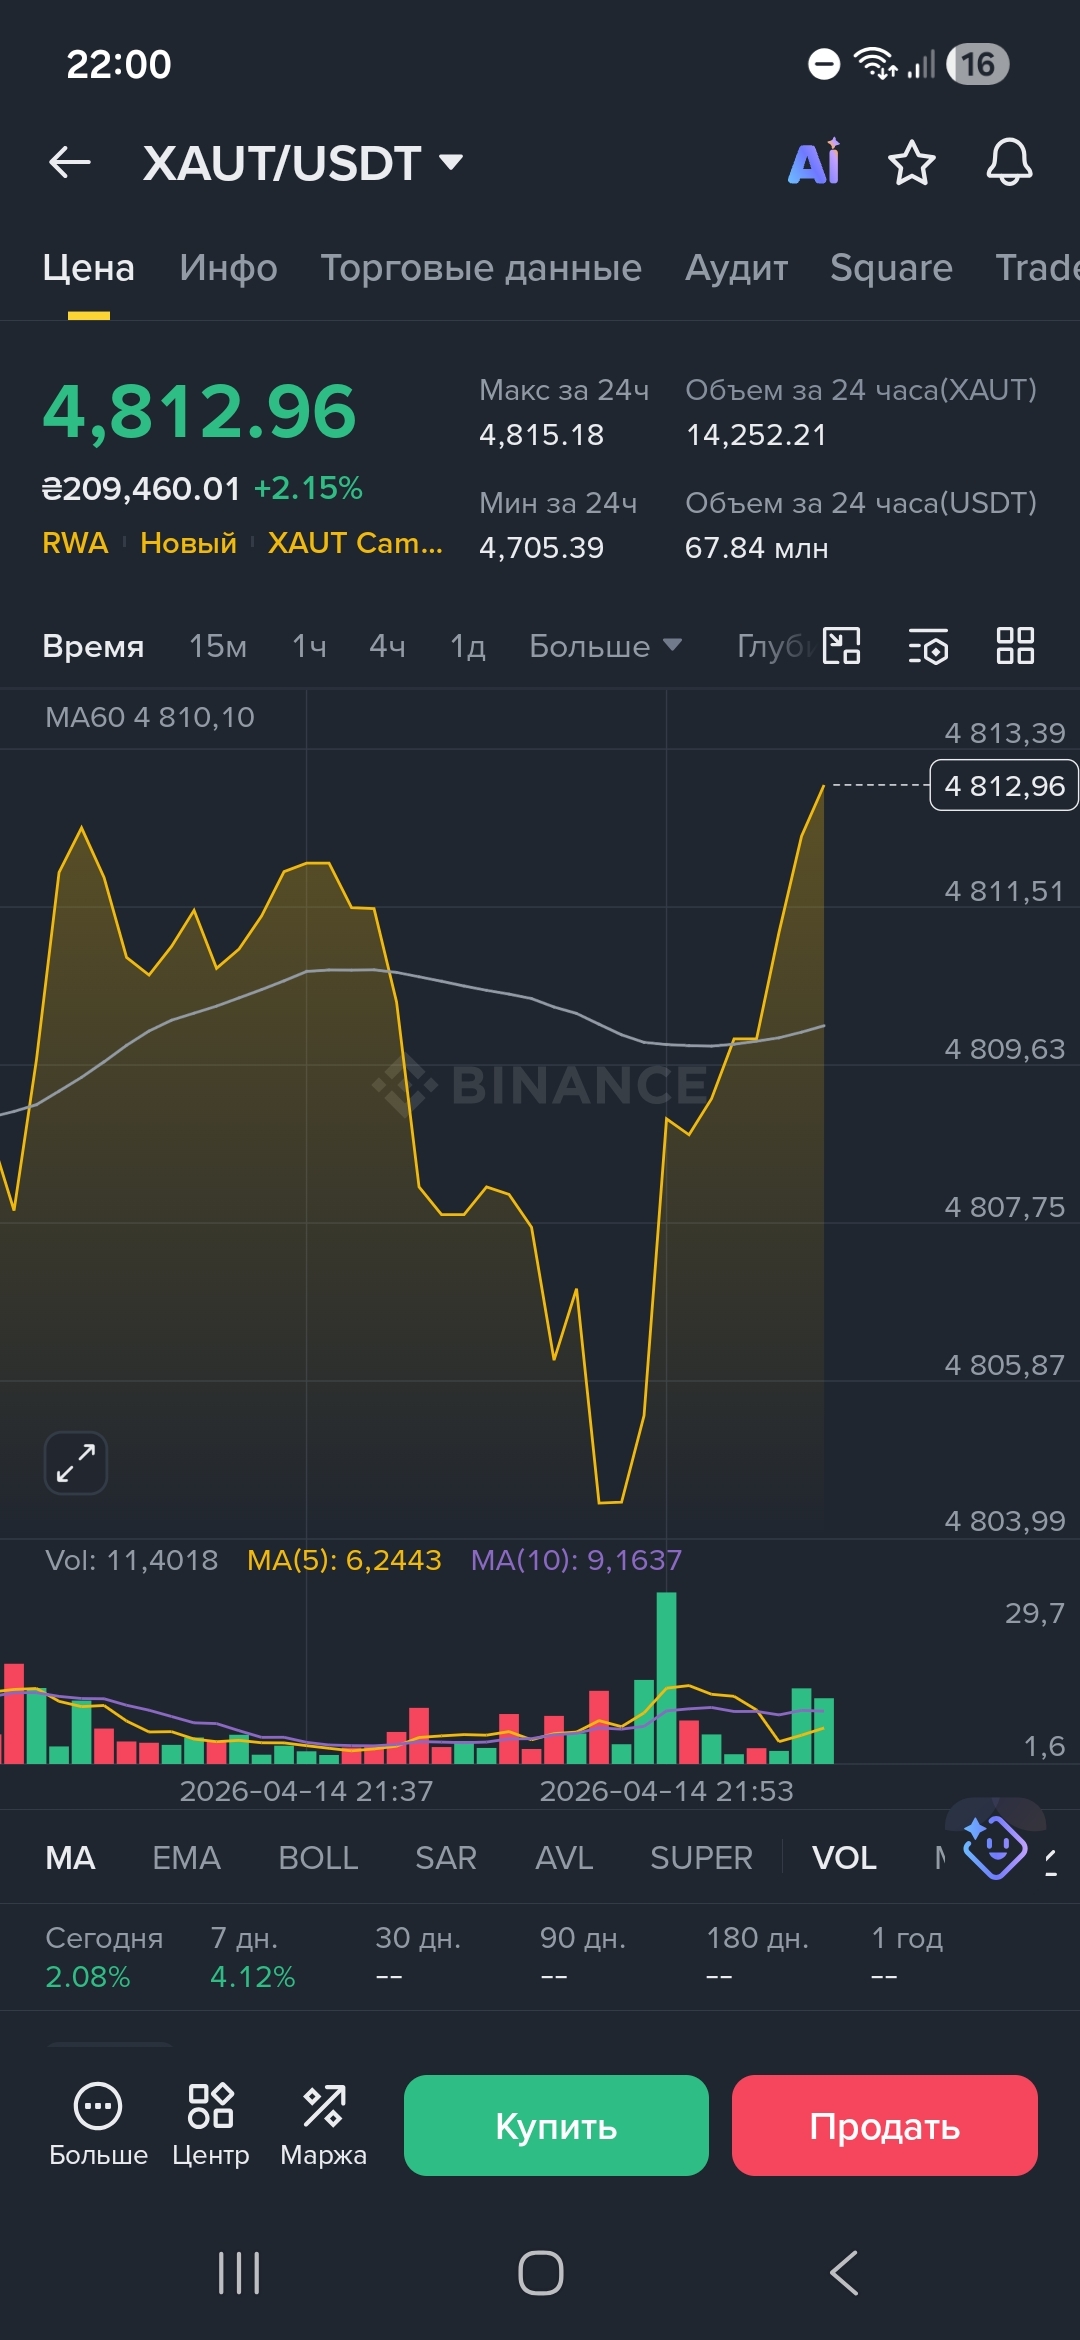Enable the SAR indicator
The image size is (1080, 2340).
(x=446, y=1858)
